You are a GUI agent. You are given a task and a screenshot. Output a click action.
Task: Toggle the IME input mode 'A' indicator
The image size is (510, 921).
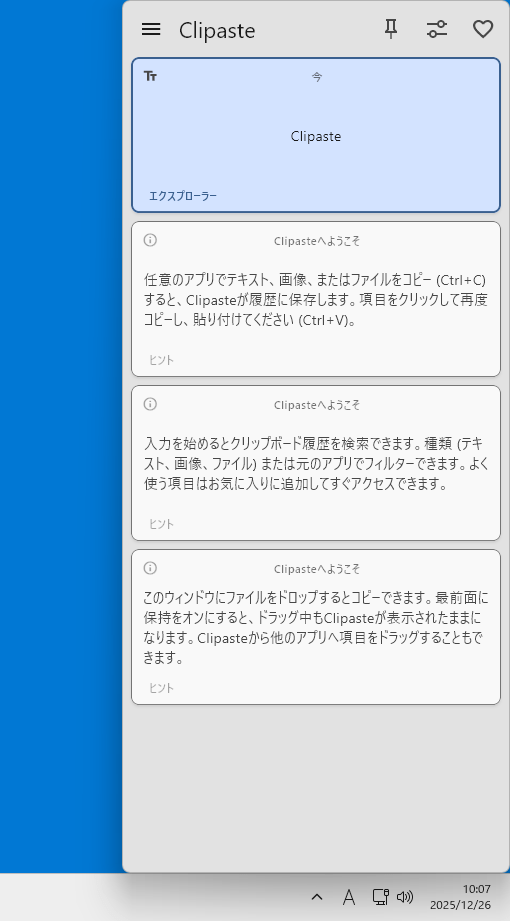[348, 897]
